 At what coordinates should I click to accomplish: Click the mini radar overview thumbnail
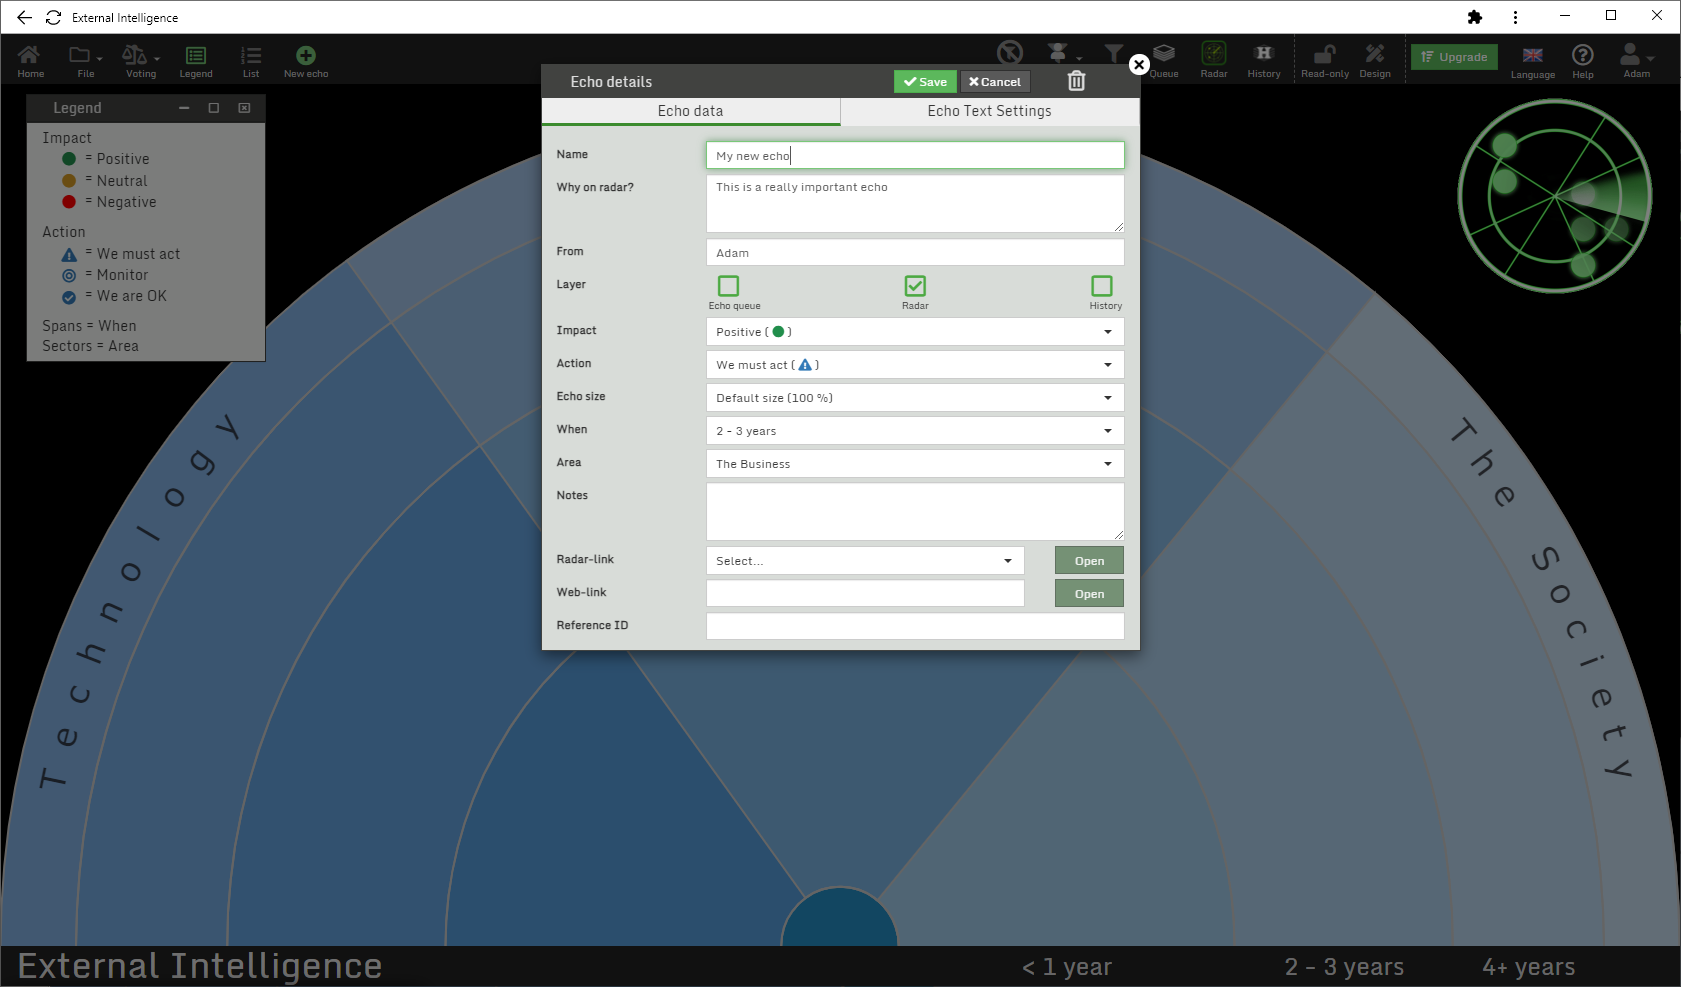(1555, 196)
